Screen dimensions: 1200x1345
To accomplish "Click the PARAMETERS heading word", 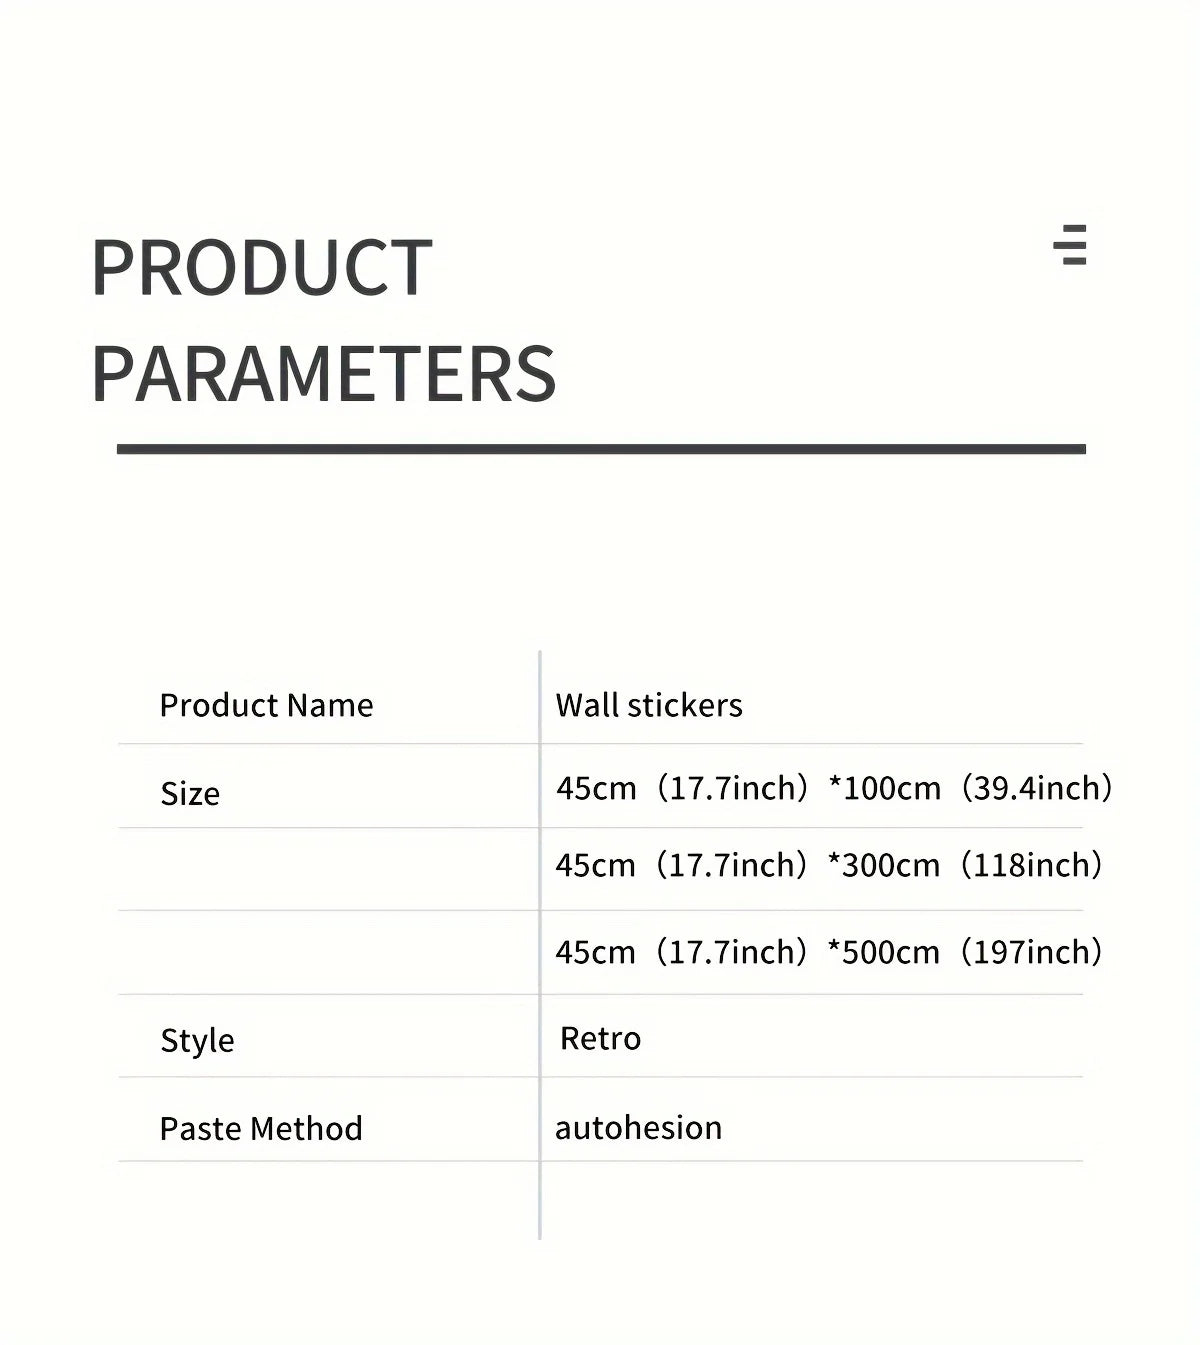I will [x=323, y=374].
